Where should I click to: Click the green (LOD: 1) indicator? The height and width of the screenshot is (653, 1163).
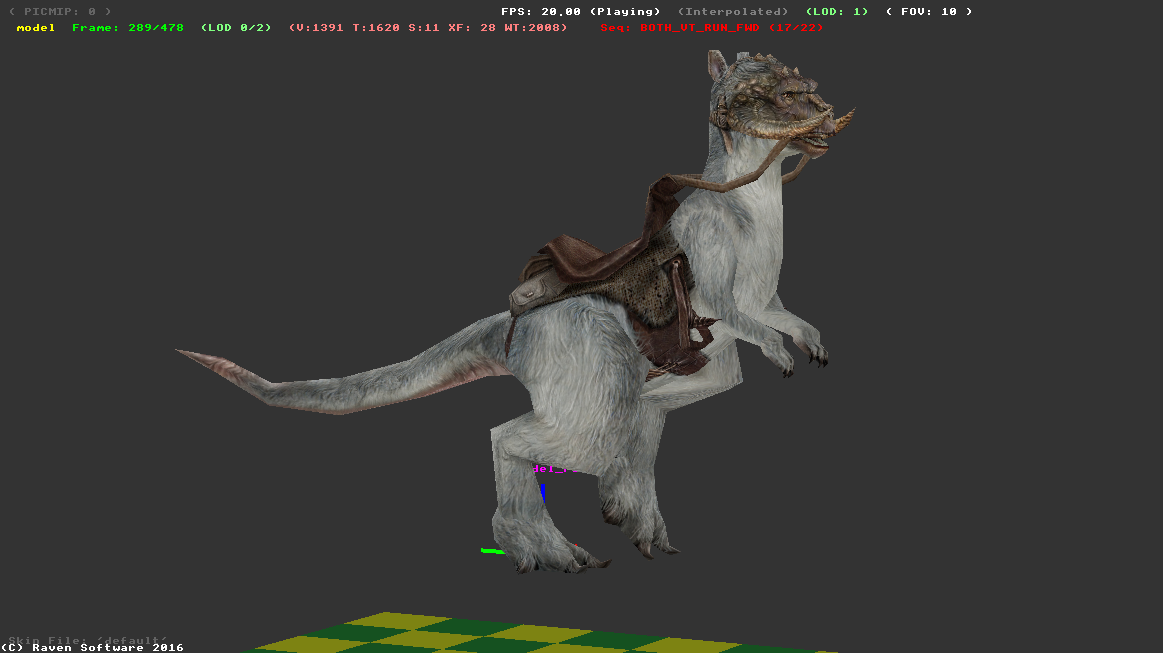point(837,12)
